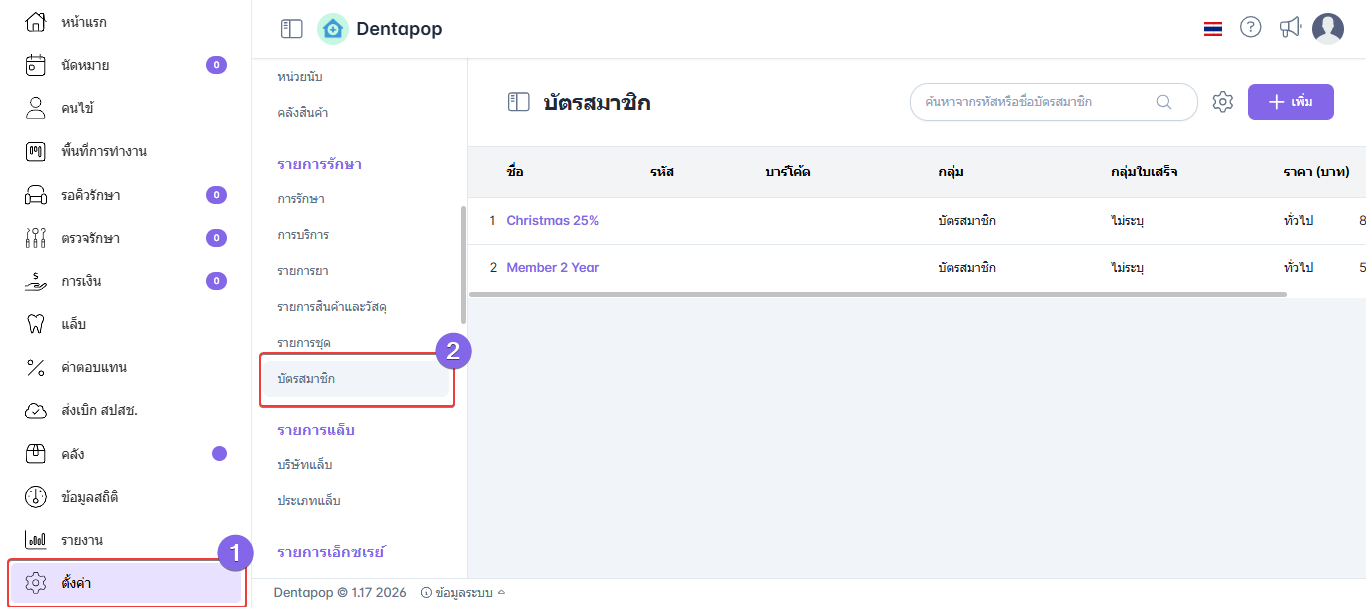This screenshot has width=1366, height=607.
Task: Open the Member 2 Year card link
Action: pyautogui.click(x=552, y=268)
